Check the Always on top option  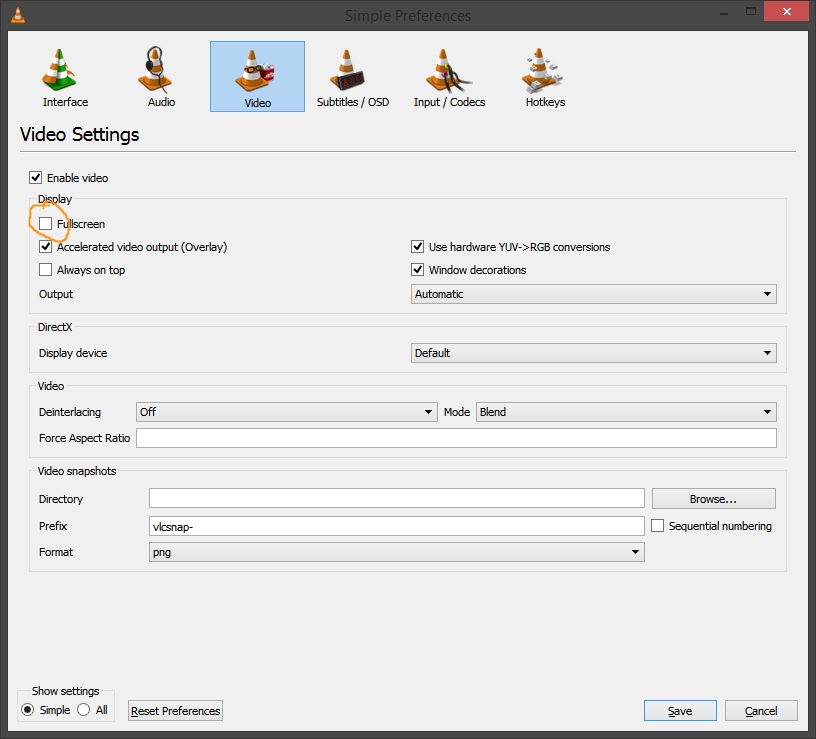[45, 269]
